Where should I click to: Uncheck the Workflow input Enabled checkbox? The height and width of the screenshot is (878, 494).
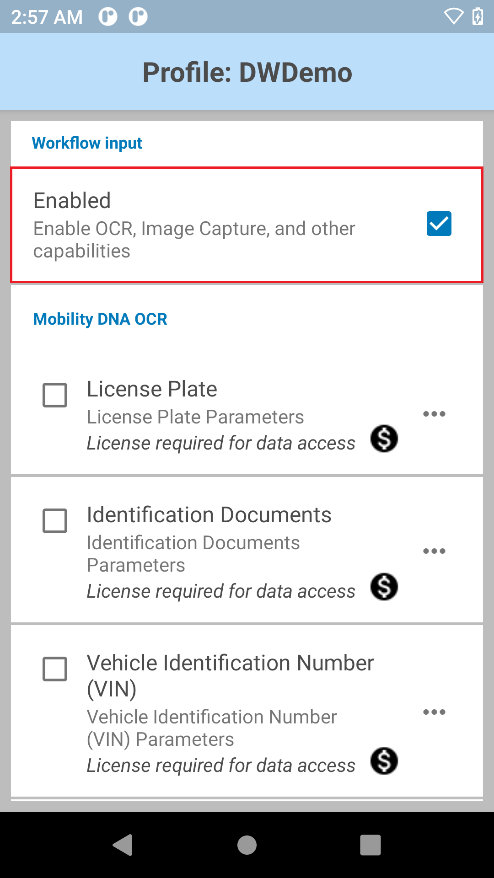click(439, 224)
